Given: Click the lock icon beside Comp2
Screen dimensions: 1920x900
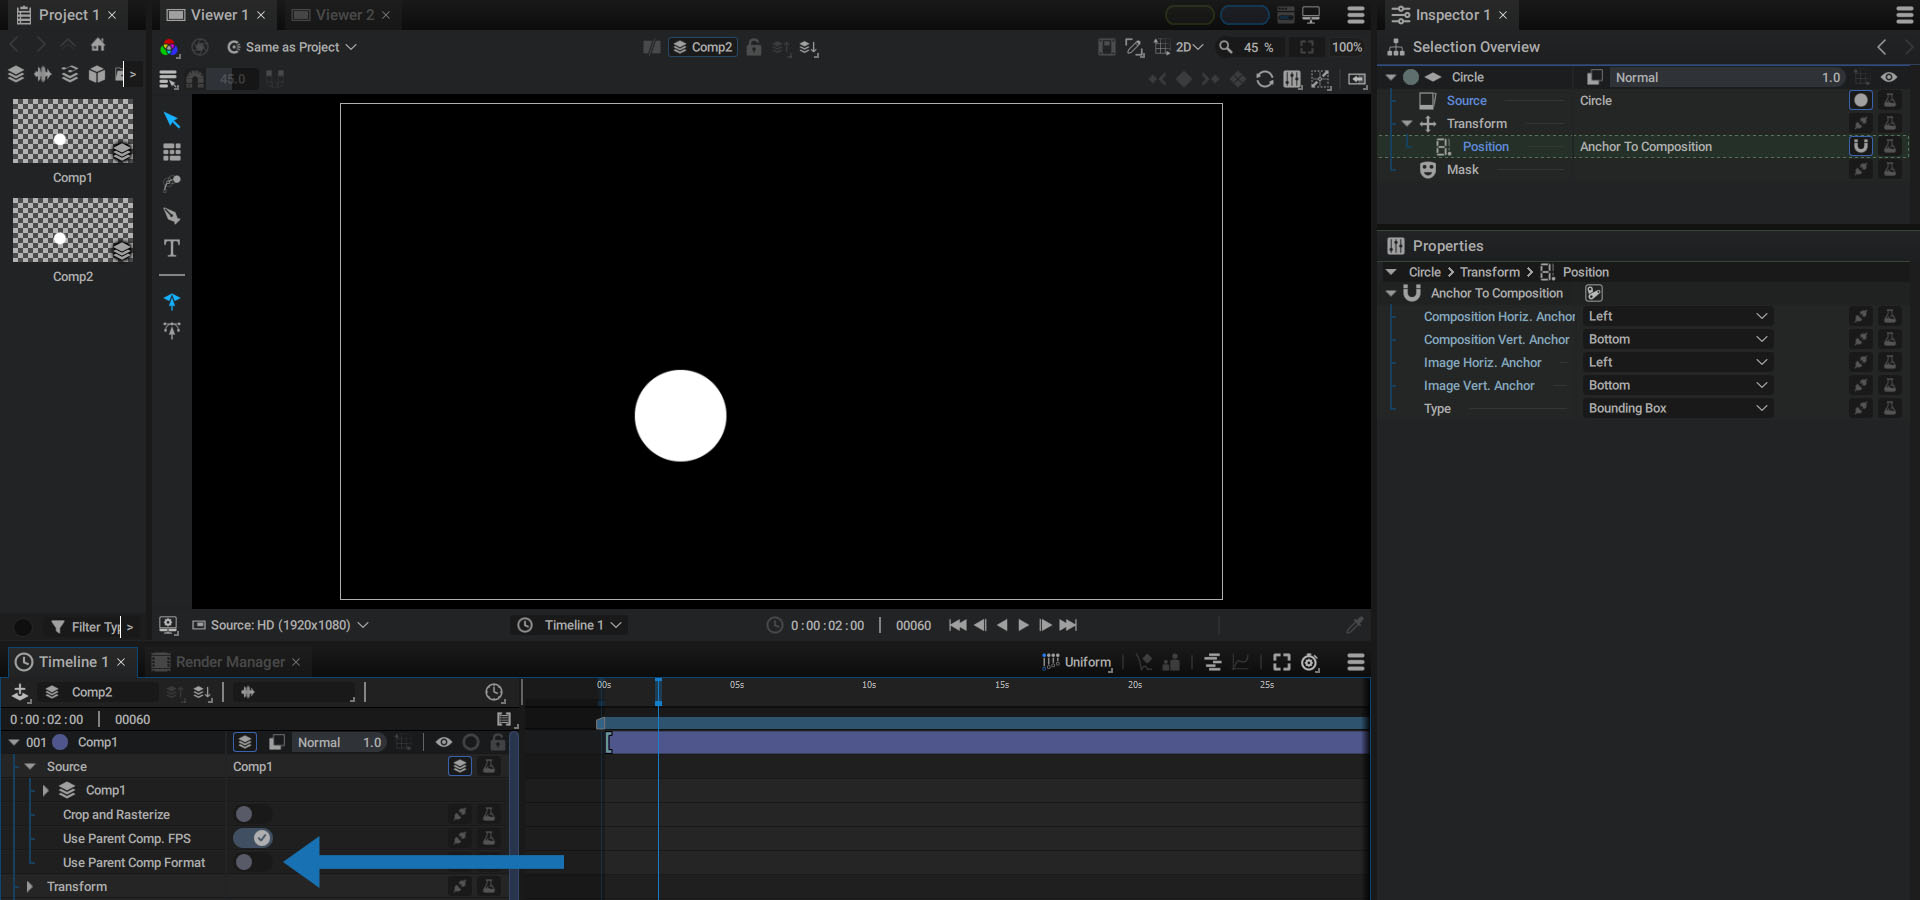Looking at the screenshot, I should 754,47.
